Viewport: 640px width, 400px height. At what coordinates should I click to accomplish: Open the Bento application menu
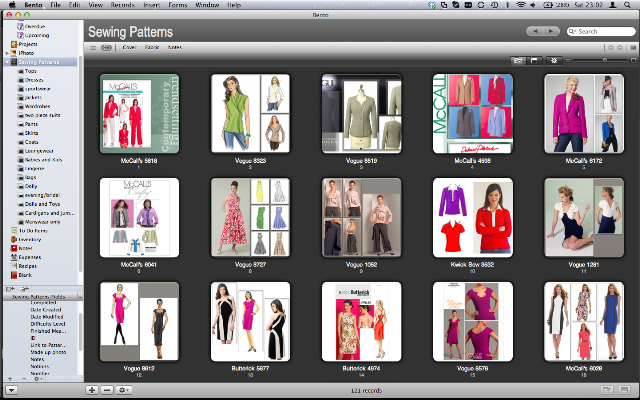click(x=33, y=5)
